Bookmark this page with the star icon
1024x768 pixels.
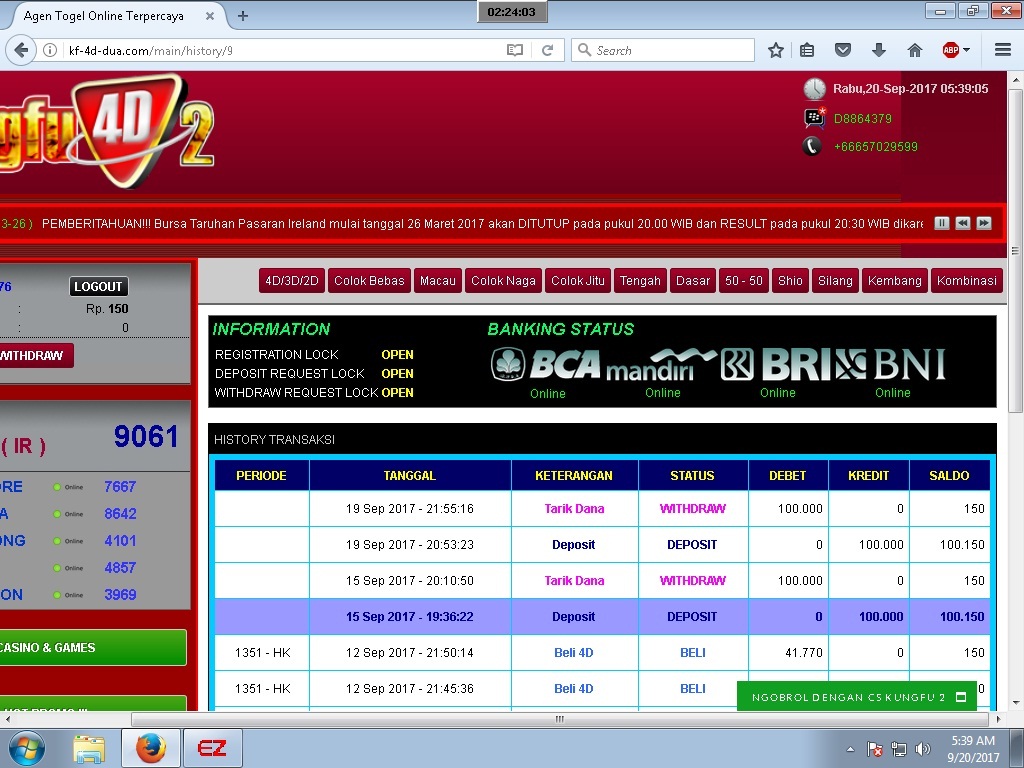click(776, 50)
